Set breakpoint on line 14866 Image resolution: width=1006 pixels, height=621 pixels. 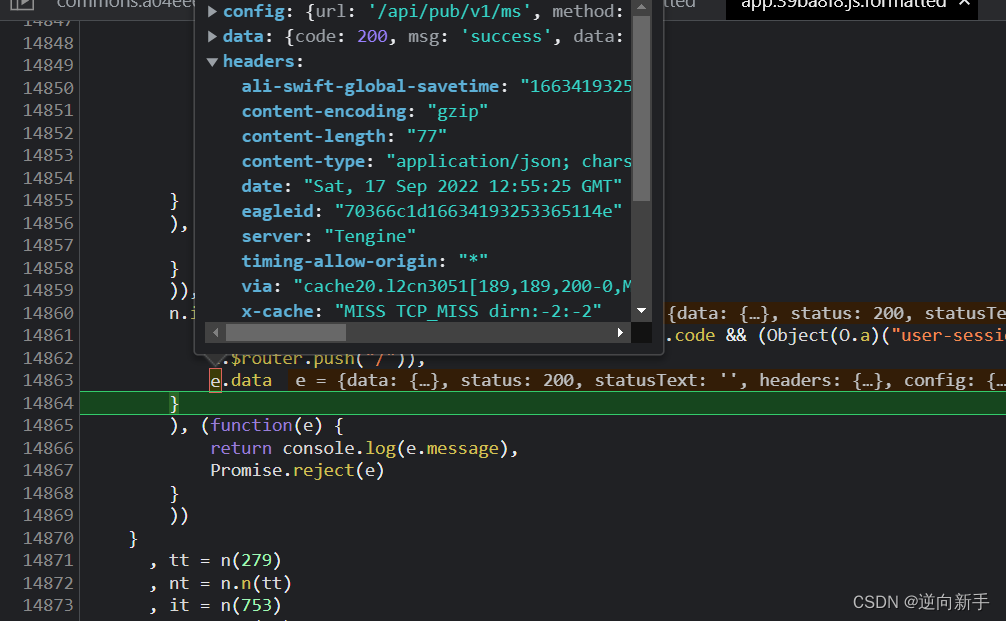coord(48,448)
